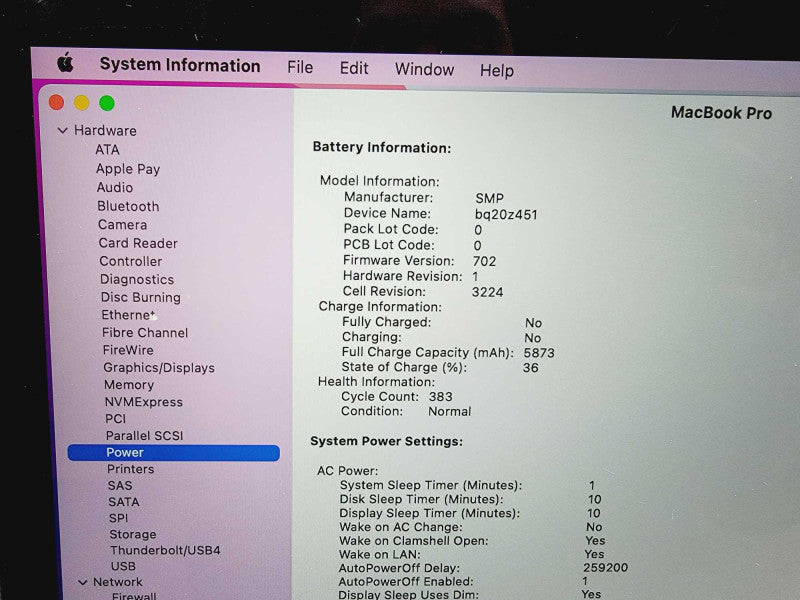Select SATA in the sidebar
This screenshot has height=600, width=800.
[123, 502]
